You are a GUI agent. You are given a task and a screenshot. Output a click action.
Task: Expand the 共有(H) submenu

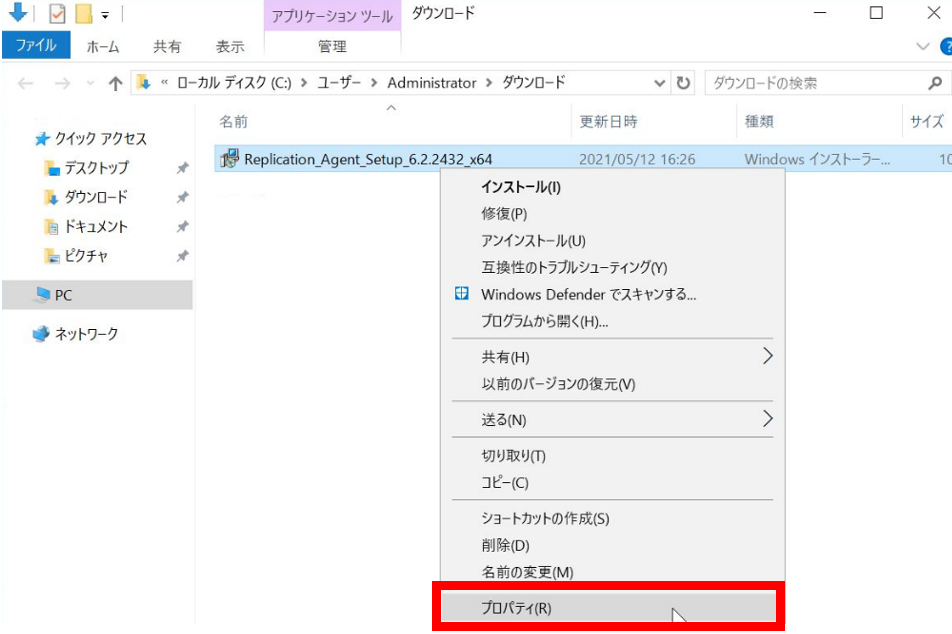tap(612, 357)
